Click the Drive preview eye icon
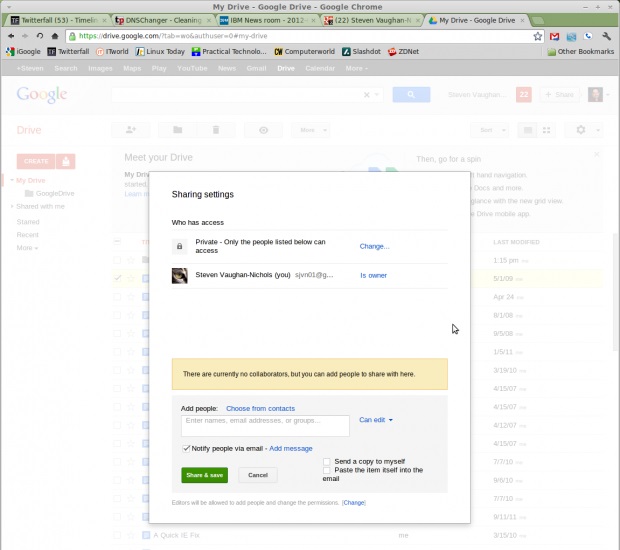The height and width of the screenshot is (550, 620). tap(263, 130)
